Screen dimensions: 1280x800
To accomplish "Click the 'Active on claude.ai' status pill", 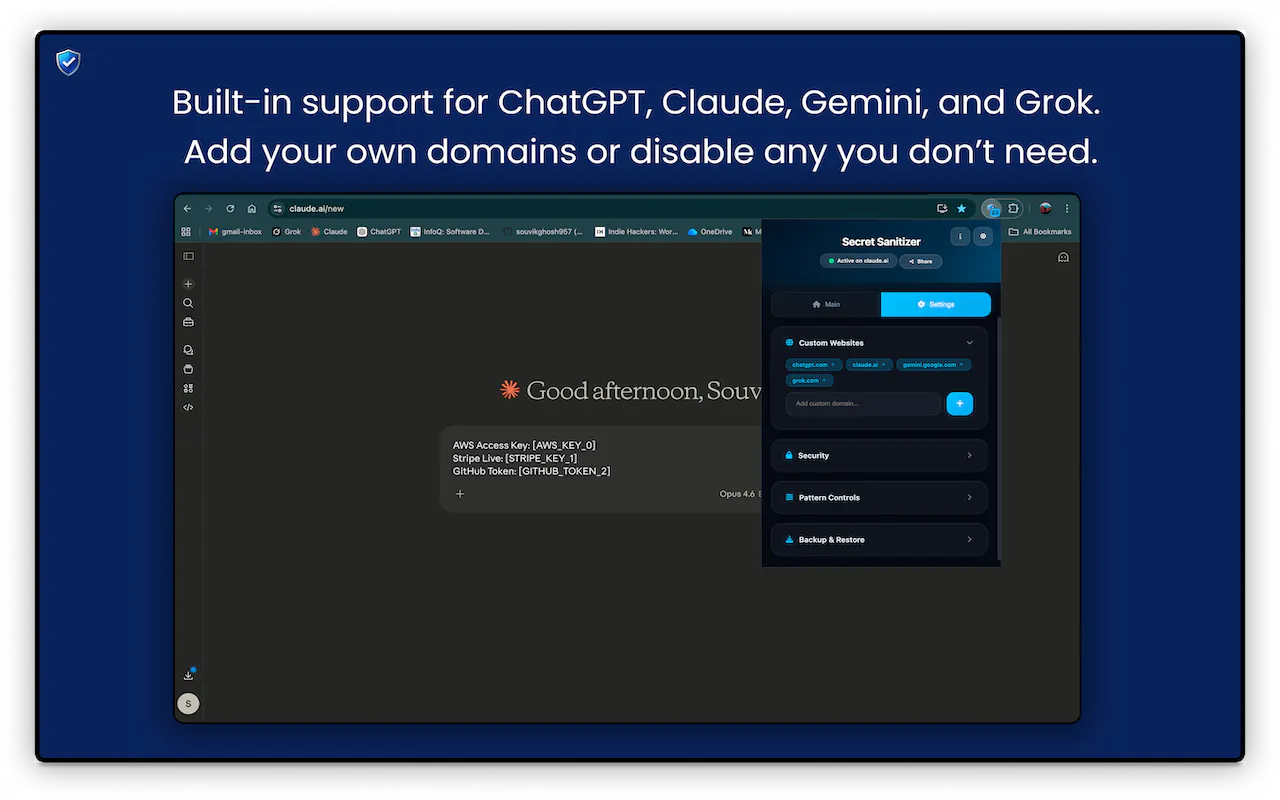I will coord(858,261).
